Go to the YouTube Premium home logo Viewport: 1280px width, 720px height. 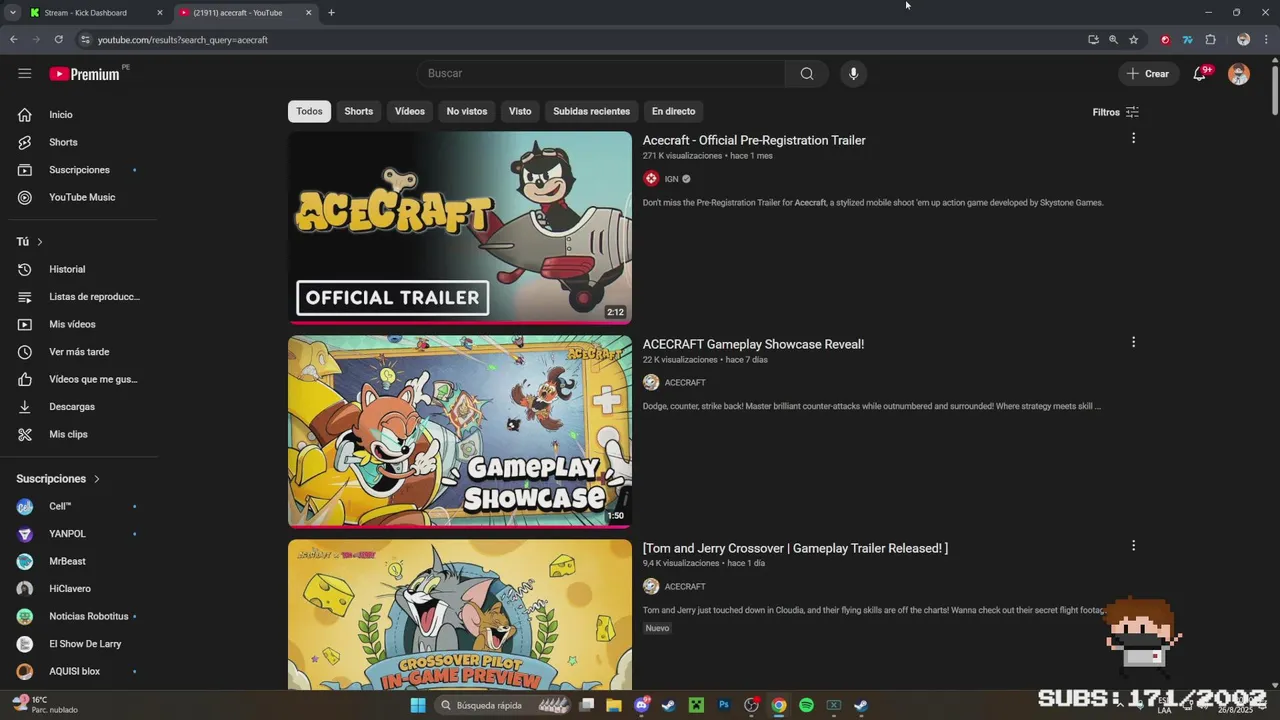85,74
